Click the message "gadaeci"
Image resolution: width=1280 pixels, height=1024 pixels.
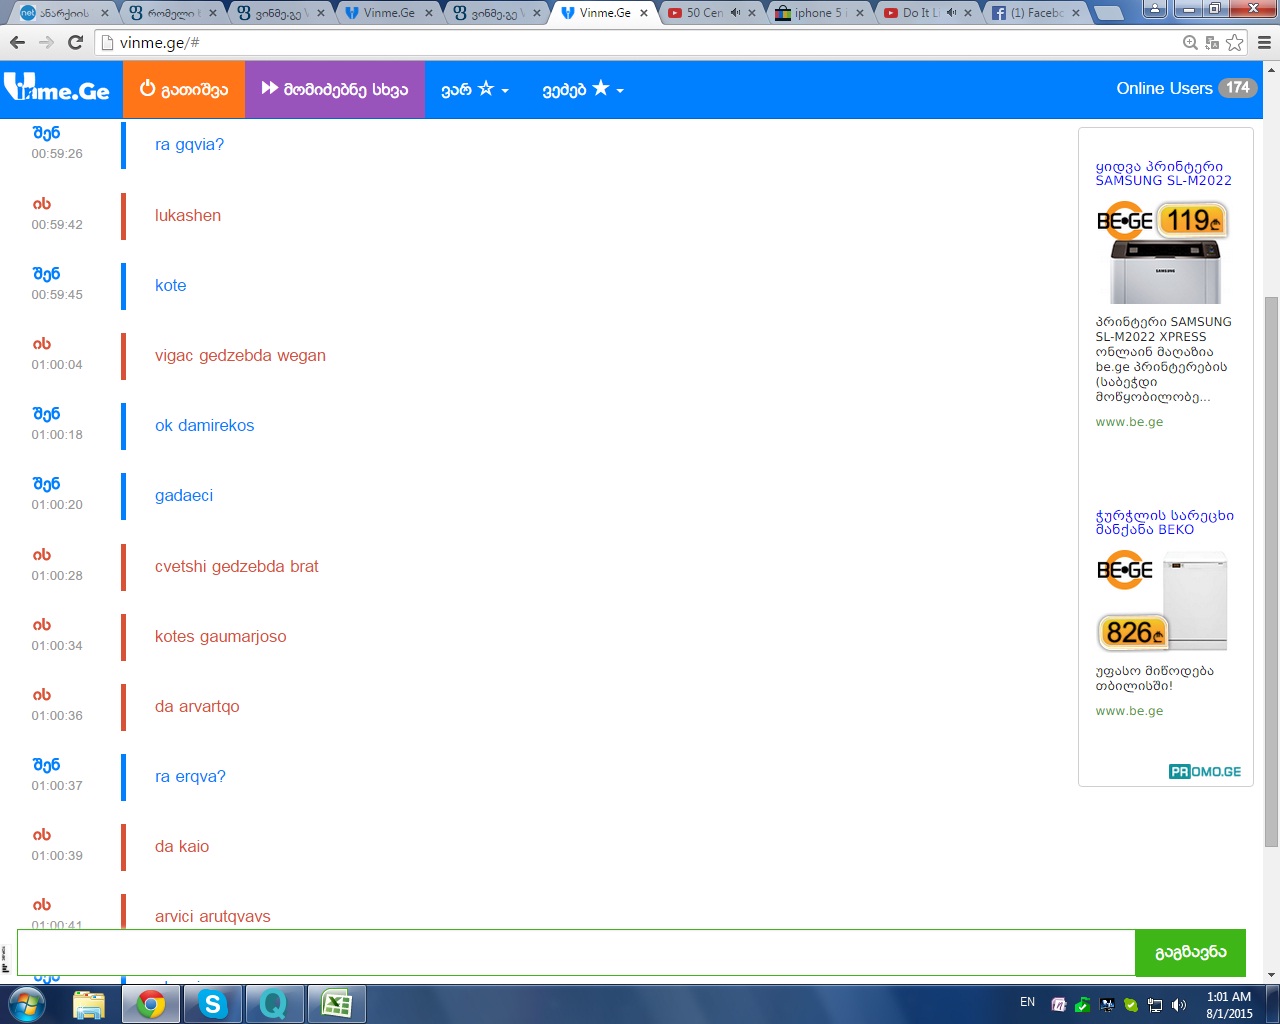pos(184,496)
